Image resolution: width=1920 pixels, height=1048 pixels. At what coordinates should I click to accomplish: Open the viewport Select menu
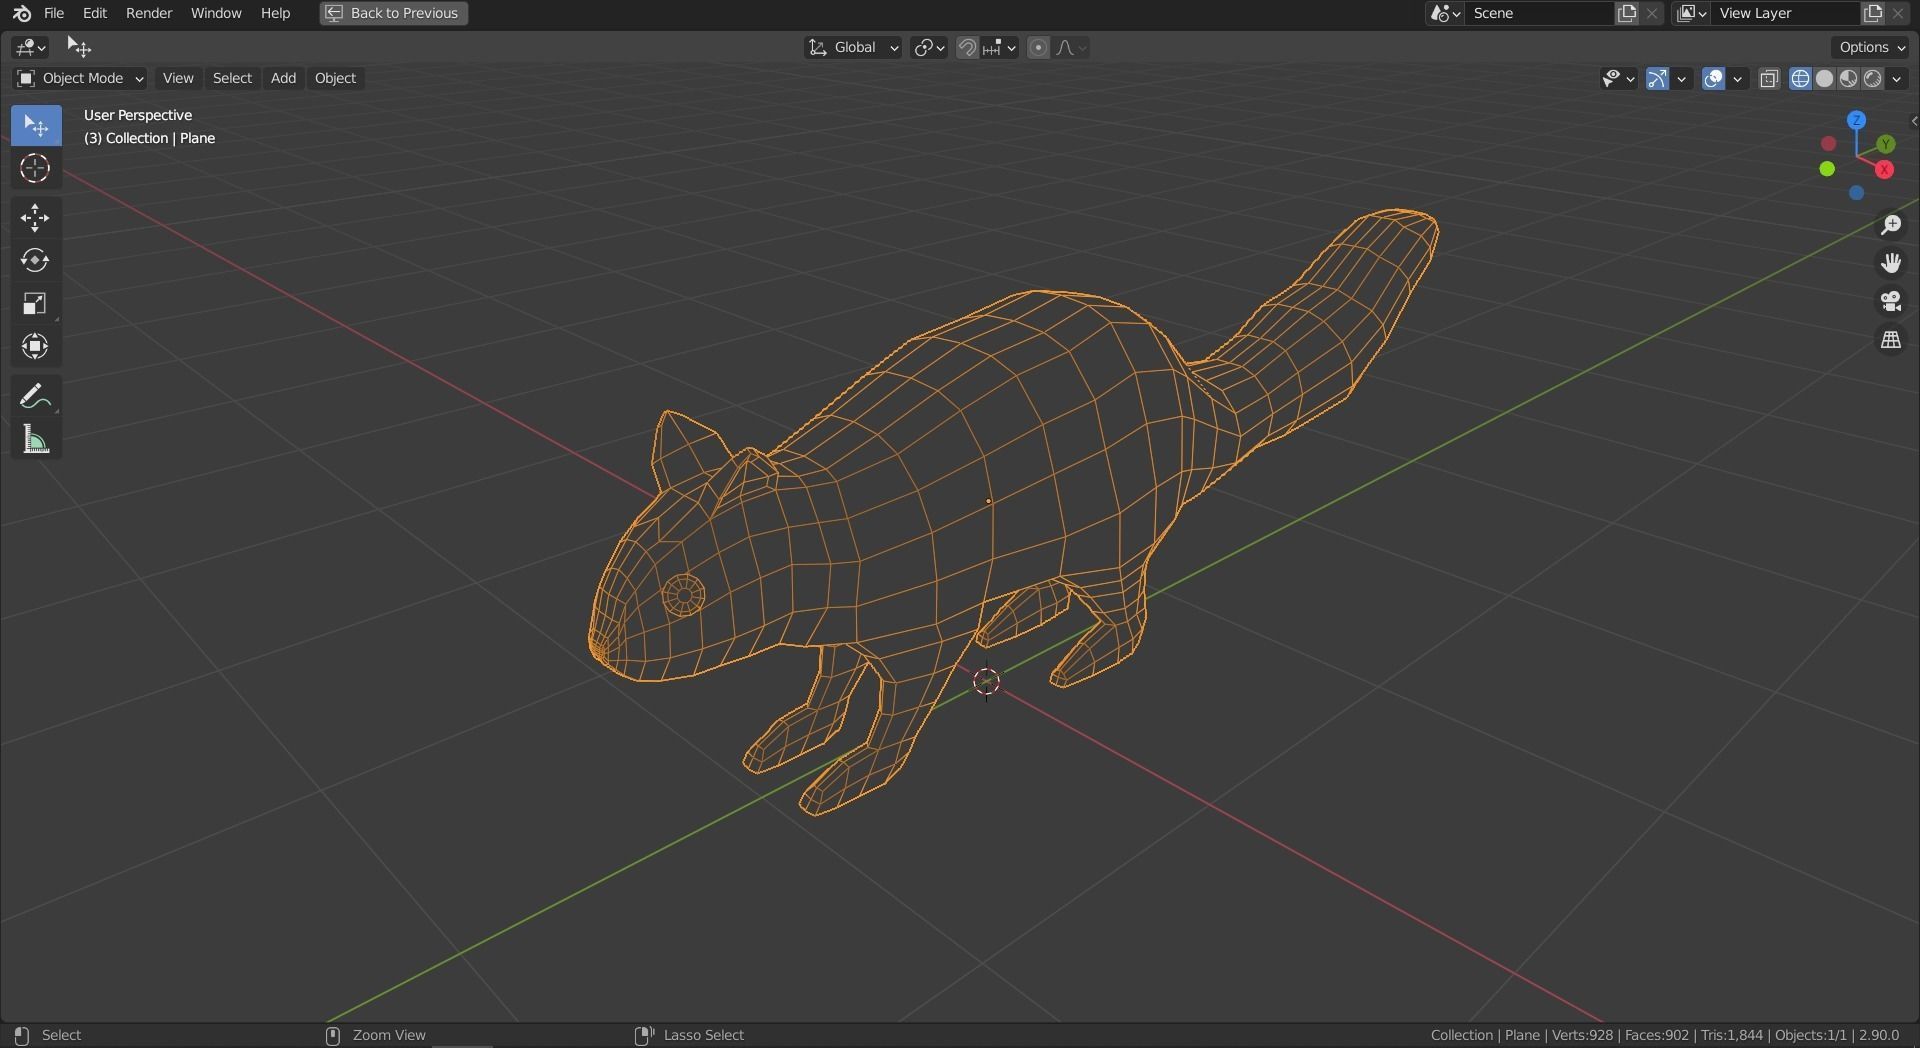(x=232, y=78)
